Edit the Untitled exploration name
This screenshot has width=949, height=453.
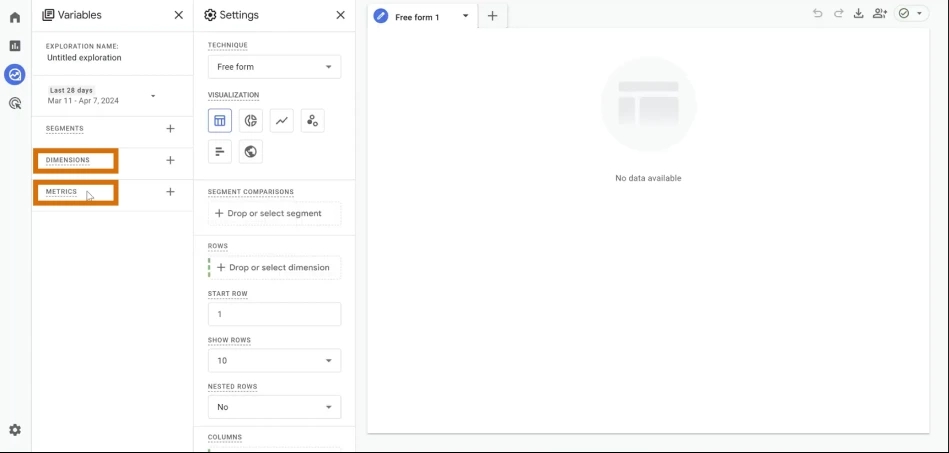pos(84,58)
